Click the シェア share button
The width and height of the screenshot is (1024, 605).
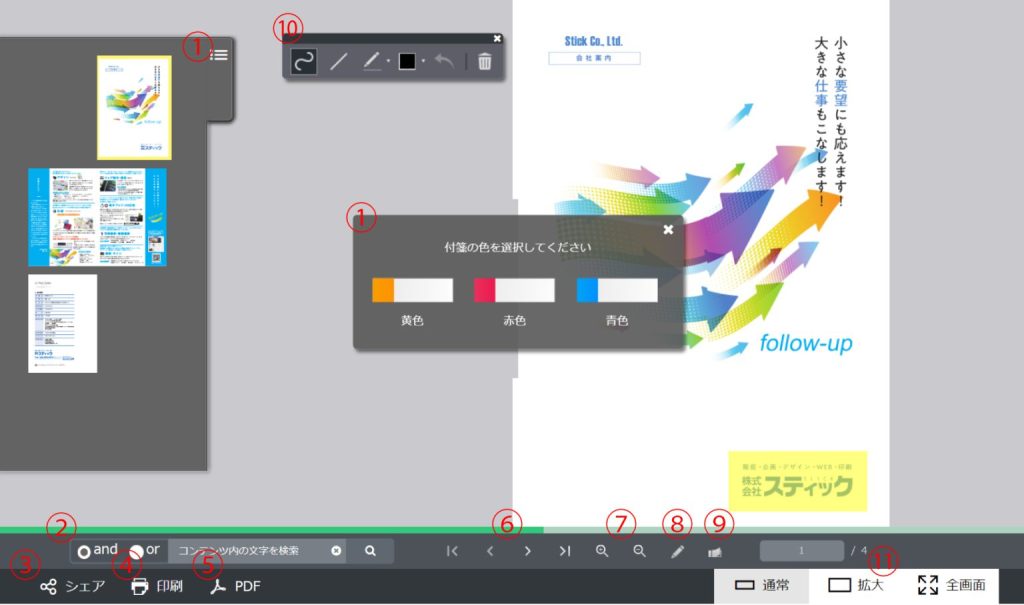tap(72, 587)
